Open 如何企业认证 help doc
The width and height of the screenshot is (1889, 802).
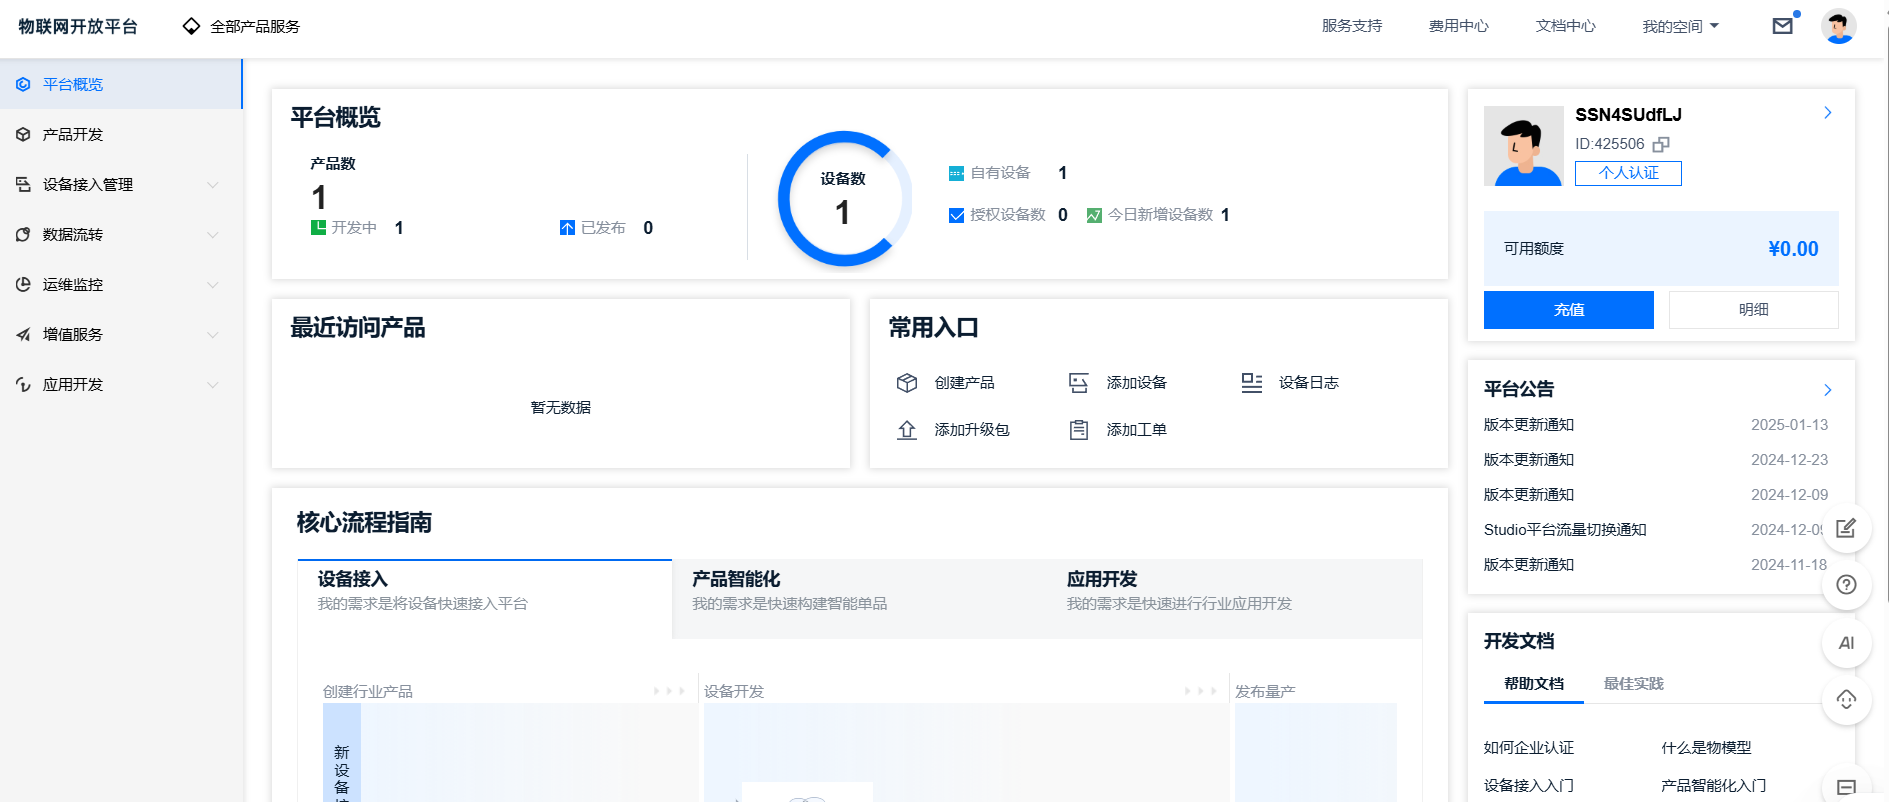tap(1529, 748)
